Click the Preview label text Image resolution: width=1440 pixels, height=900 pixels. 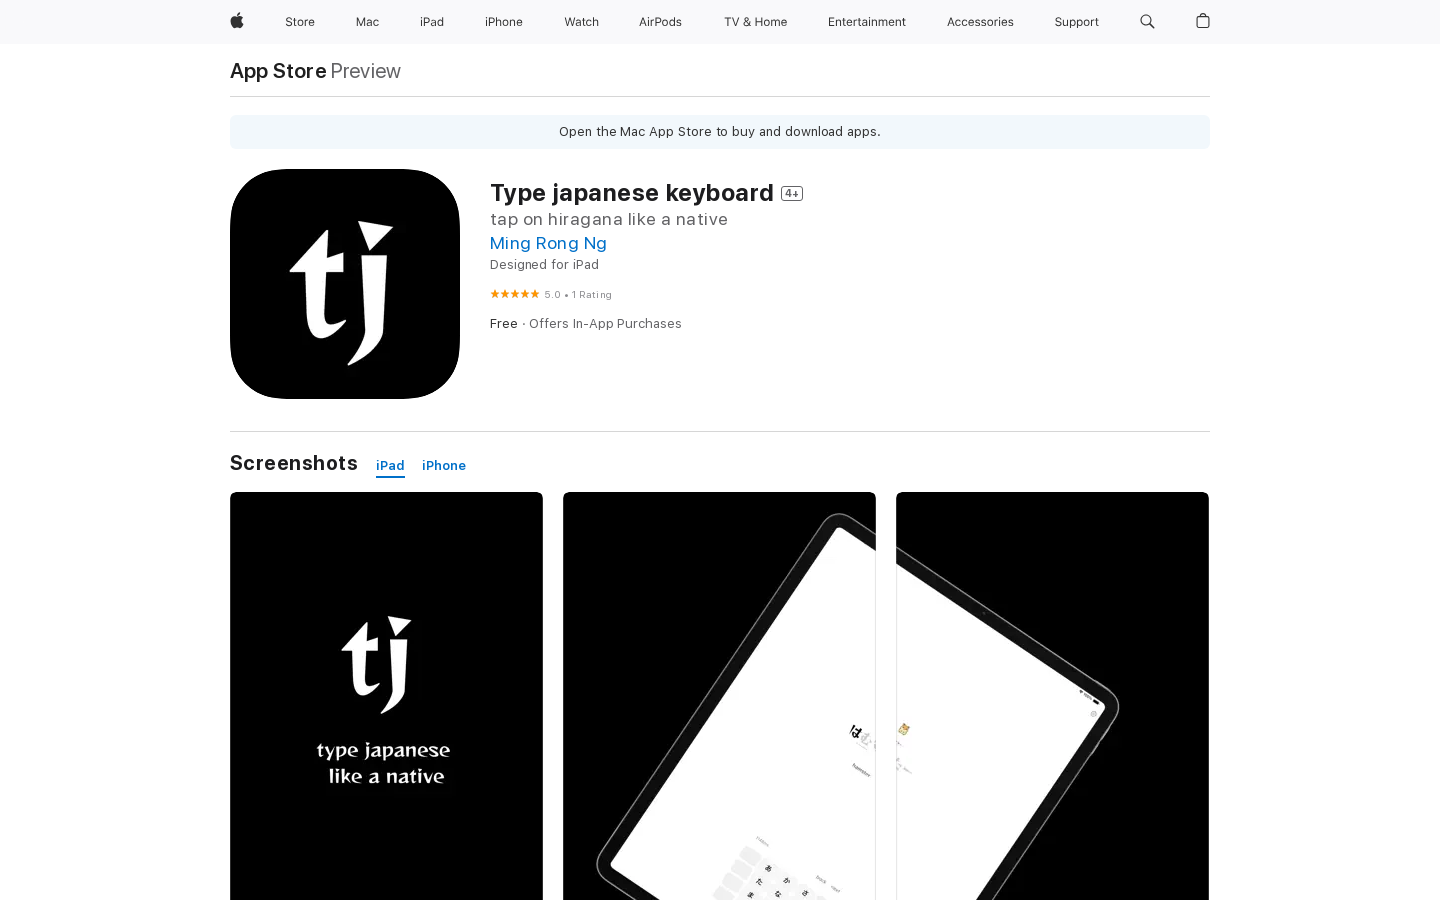click(366, 71)
